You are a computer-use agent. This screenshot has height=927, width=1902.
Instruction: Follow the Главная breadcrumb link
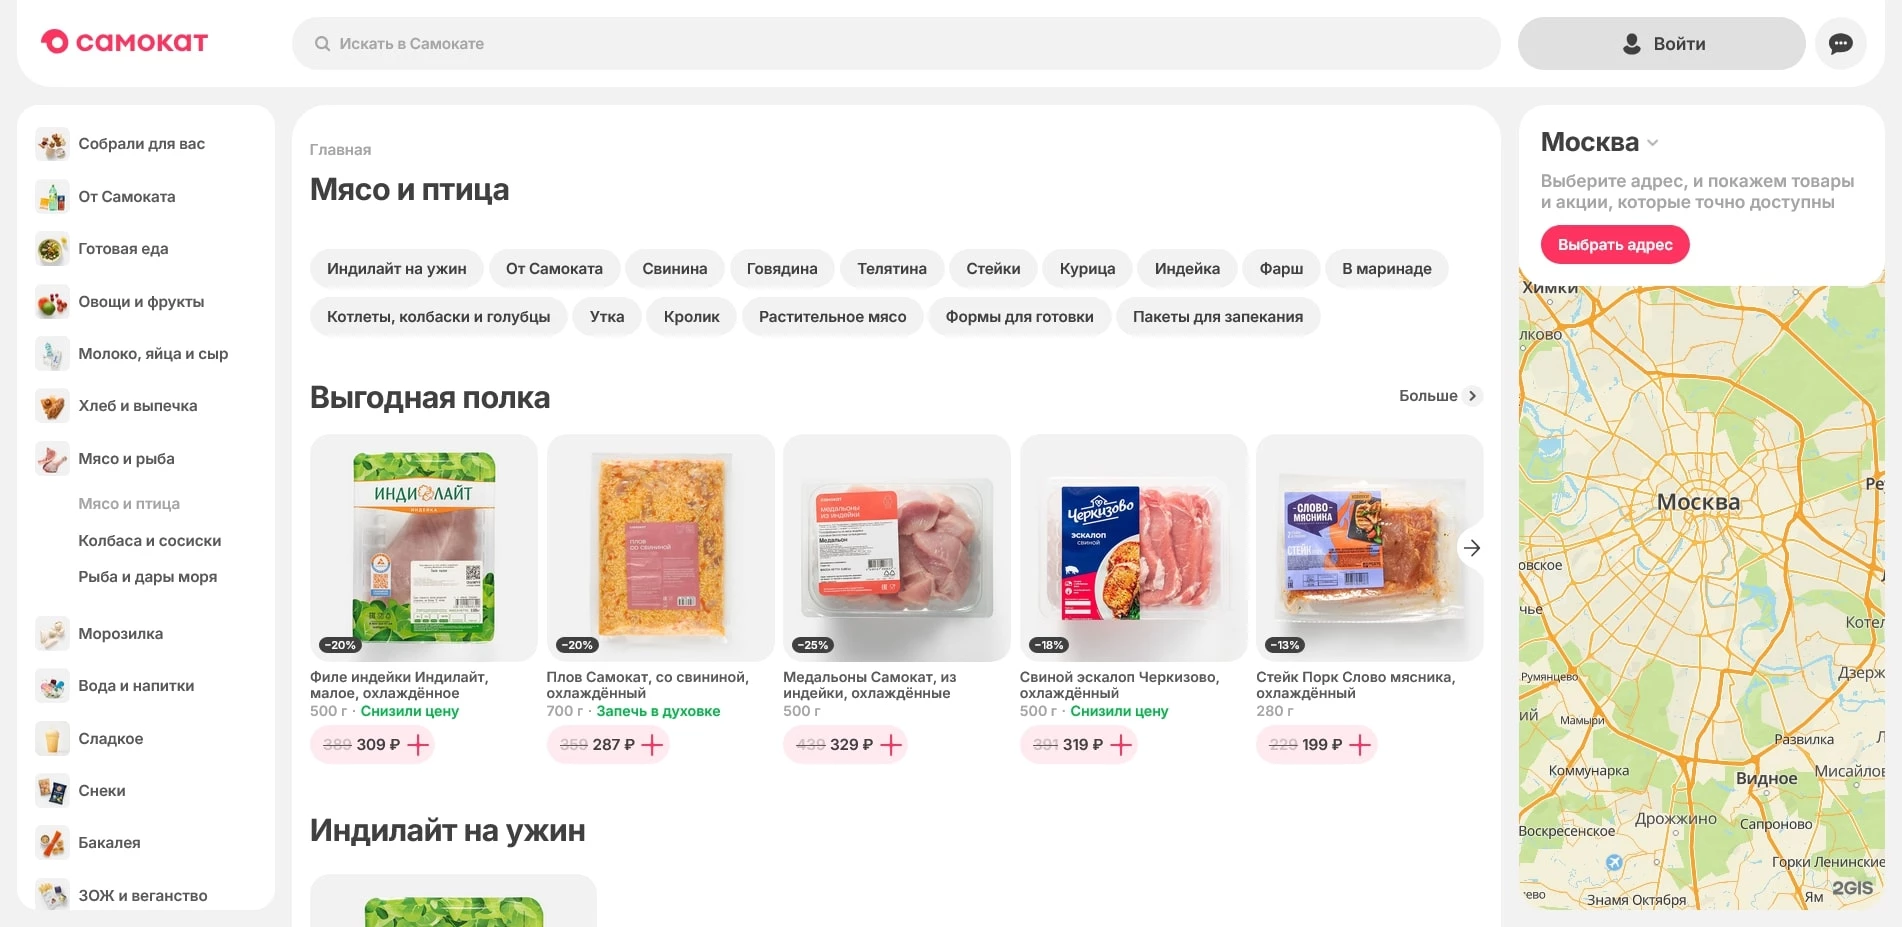(x=340, y=150)
